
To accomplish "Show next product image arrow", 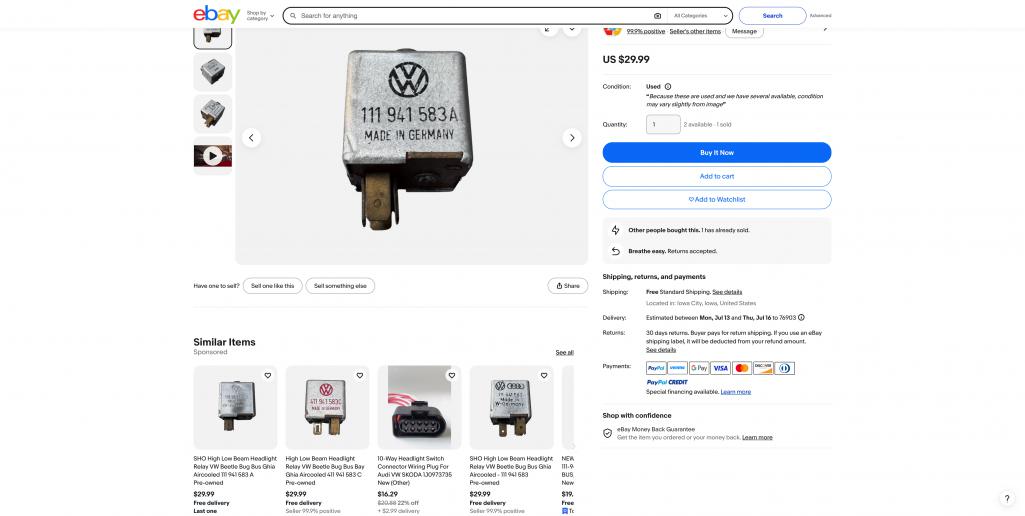I will (572, 138).
